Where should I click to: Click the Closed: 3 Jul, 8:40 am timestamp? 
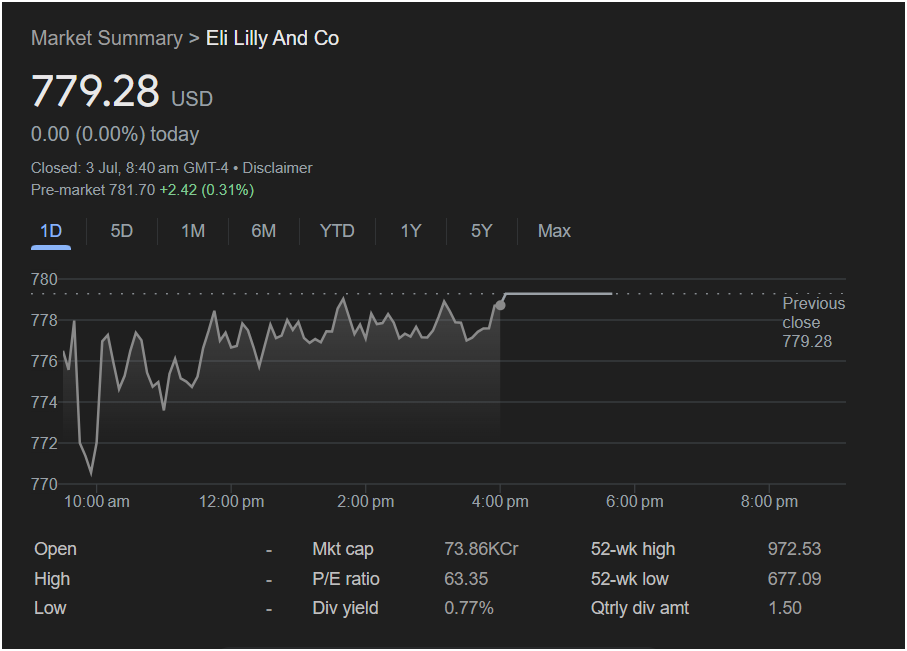pos(130,168)
